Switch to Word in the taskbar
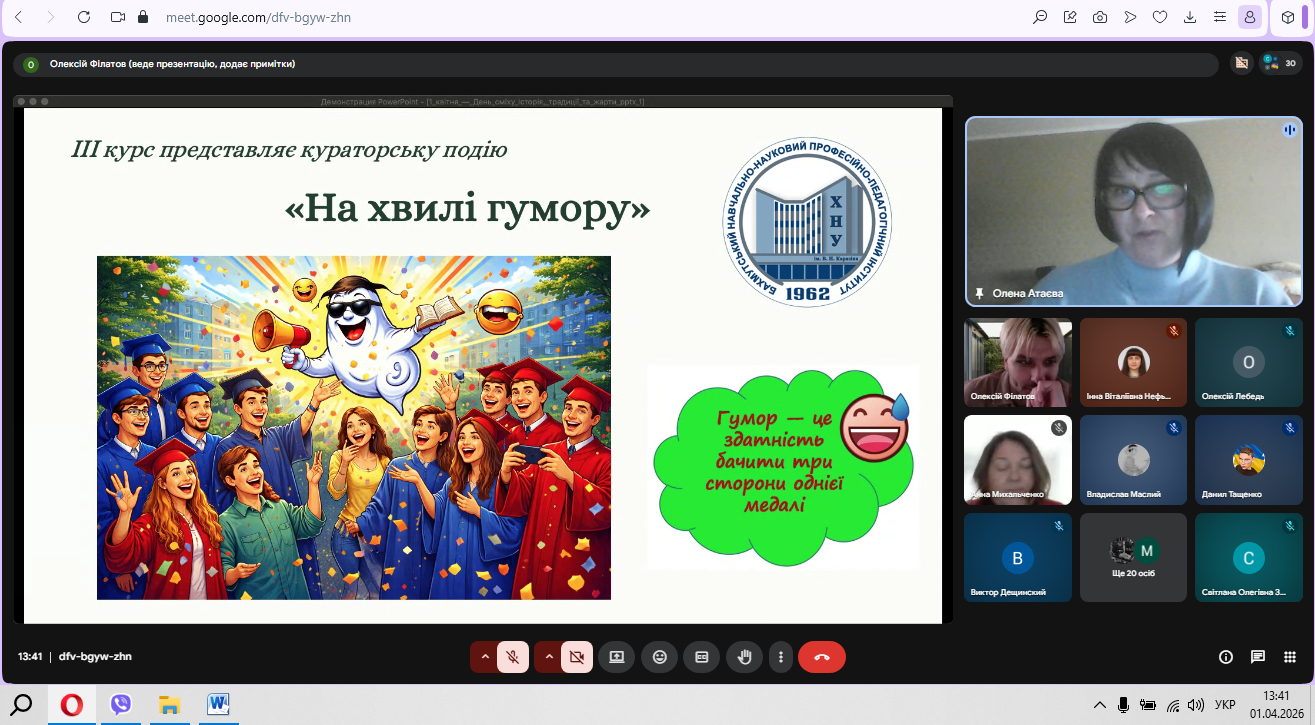 pos(218,705)
